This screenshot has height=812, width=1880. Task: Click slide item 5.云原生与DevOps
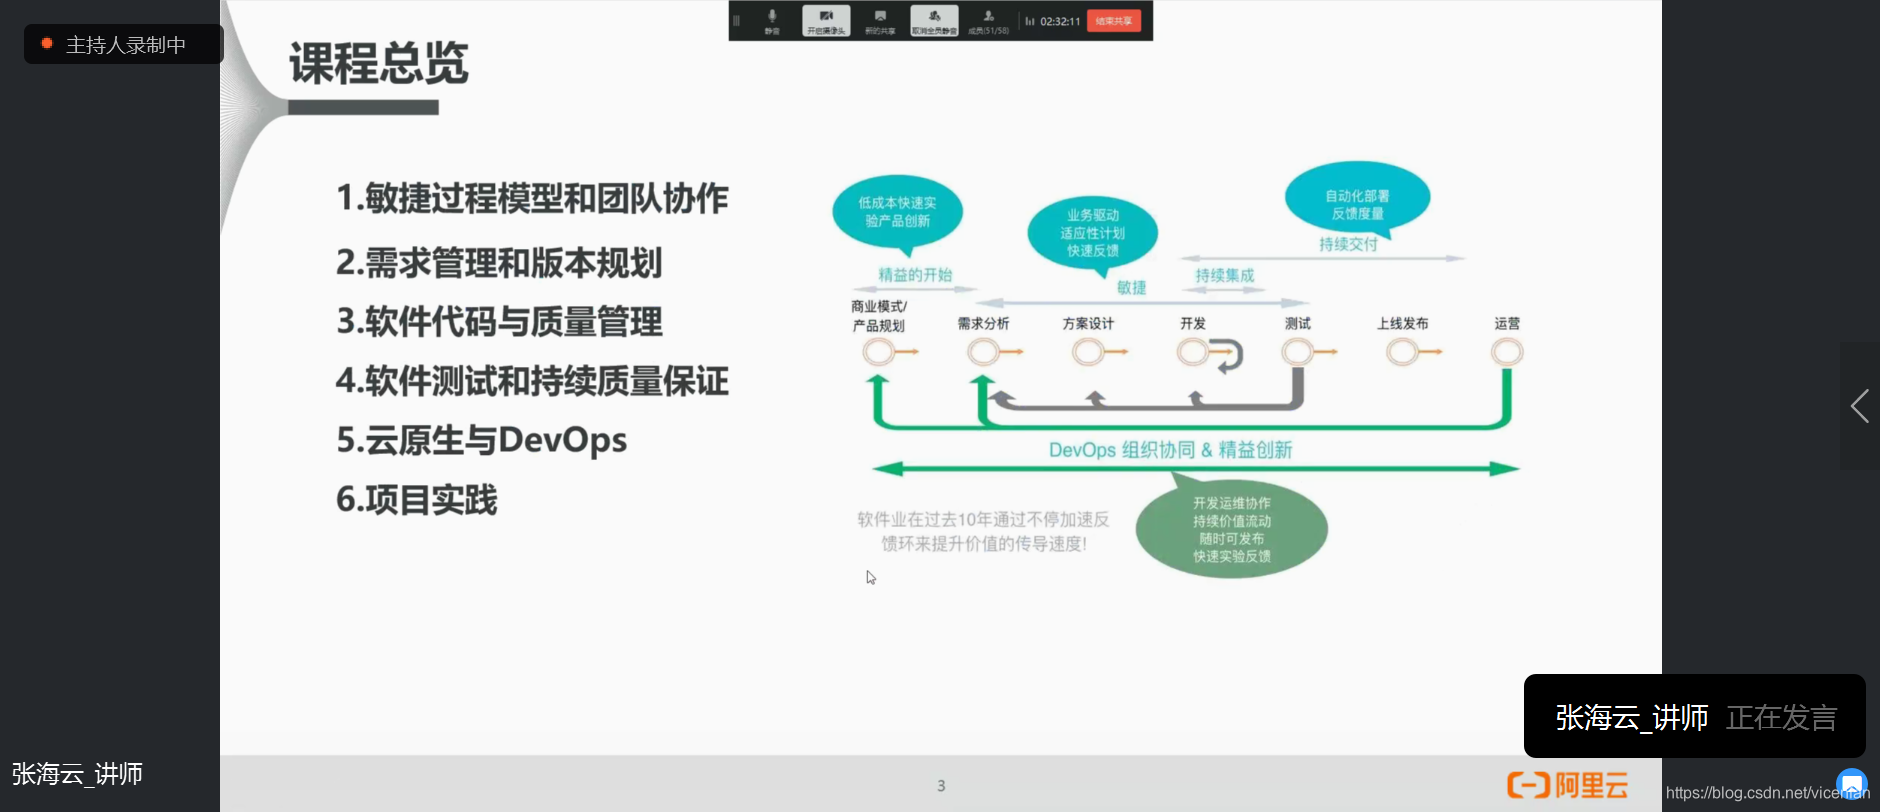481,440
